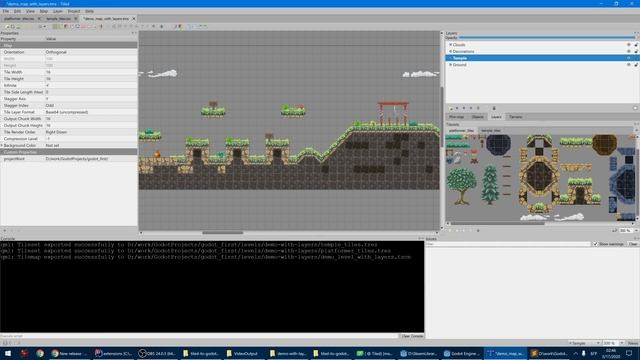Click the console script input field
This screenshot has height=360, width=640.
tap(199, 336)
